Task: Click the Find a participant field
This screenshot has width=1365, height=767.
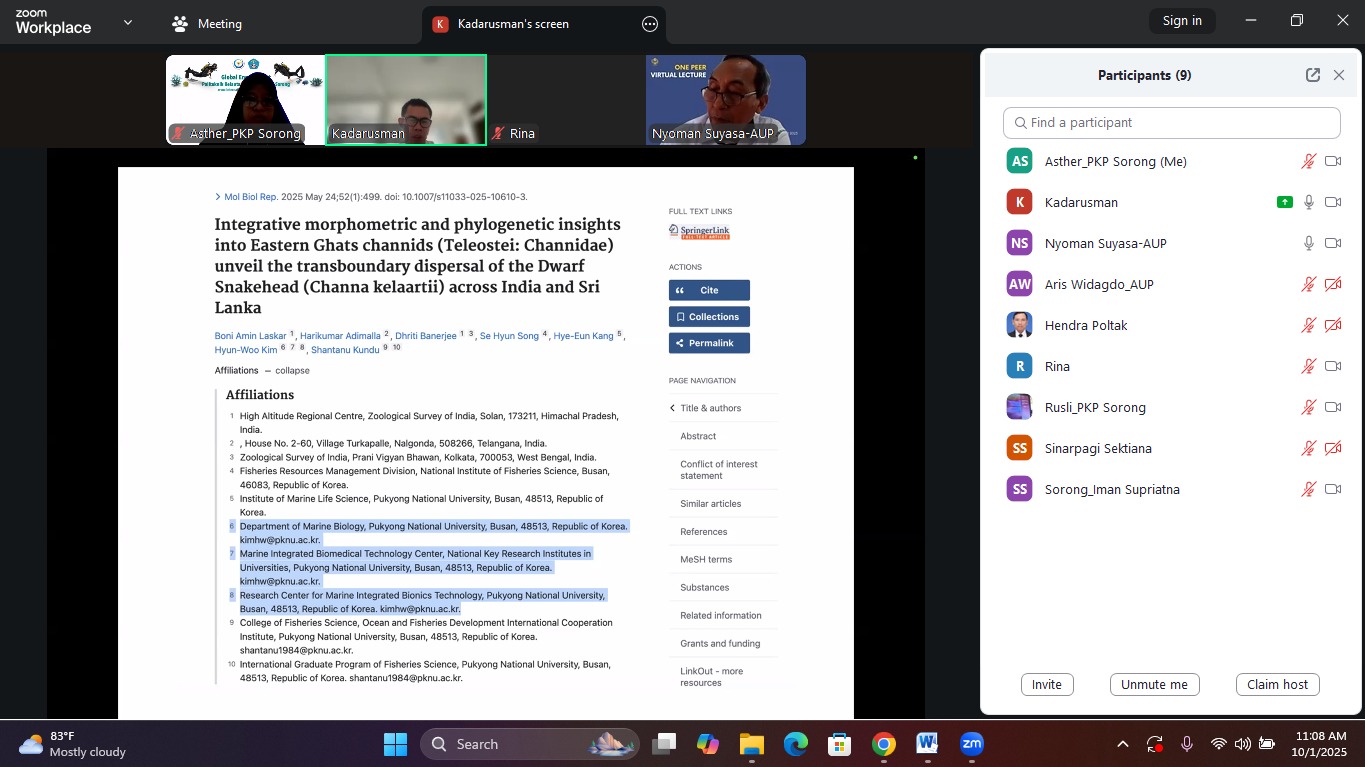Action: (x=1171, y=122)
